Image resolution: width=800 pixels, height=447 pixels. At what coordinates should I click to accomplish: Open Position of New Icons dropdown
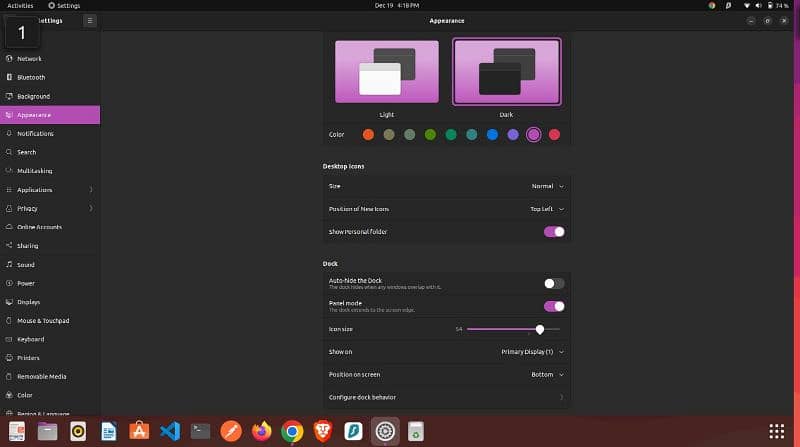(x=547, y=209)
